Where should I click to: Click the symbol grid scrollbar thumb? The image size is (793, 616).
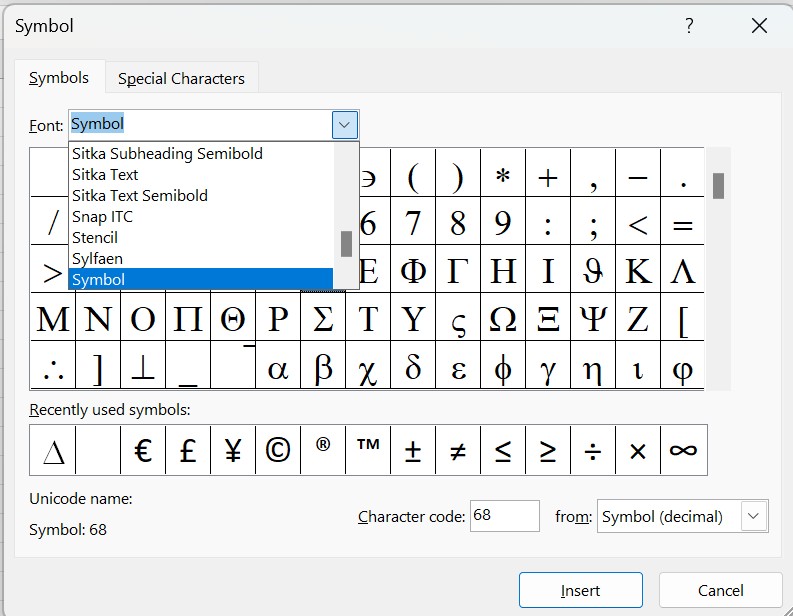(718, 186)
